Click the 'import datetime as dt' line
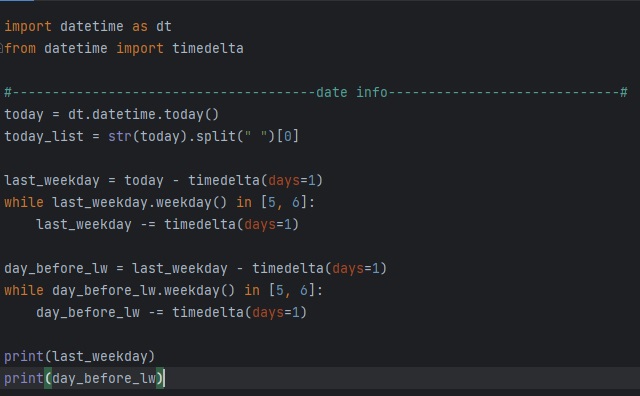Screen dimensions: 640x396 tap(88, 27)
